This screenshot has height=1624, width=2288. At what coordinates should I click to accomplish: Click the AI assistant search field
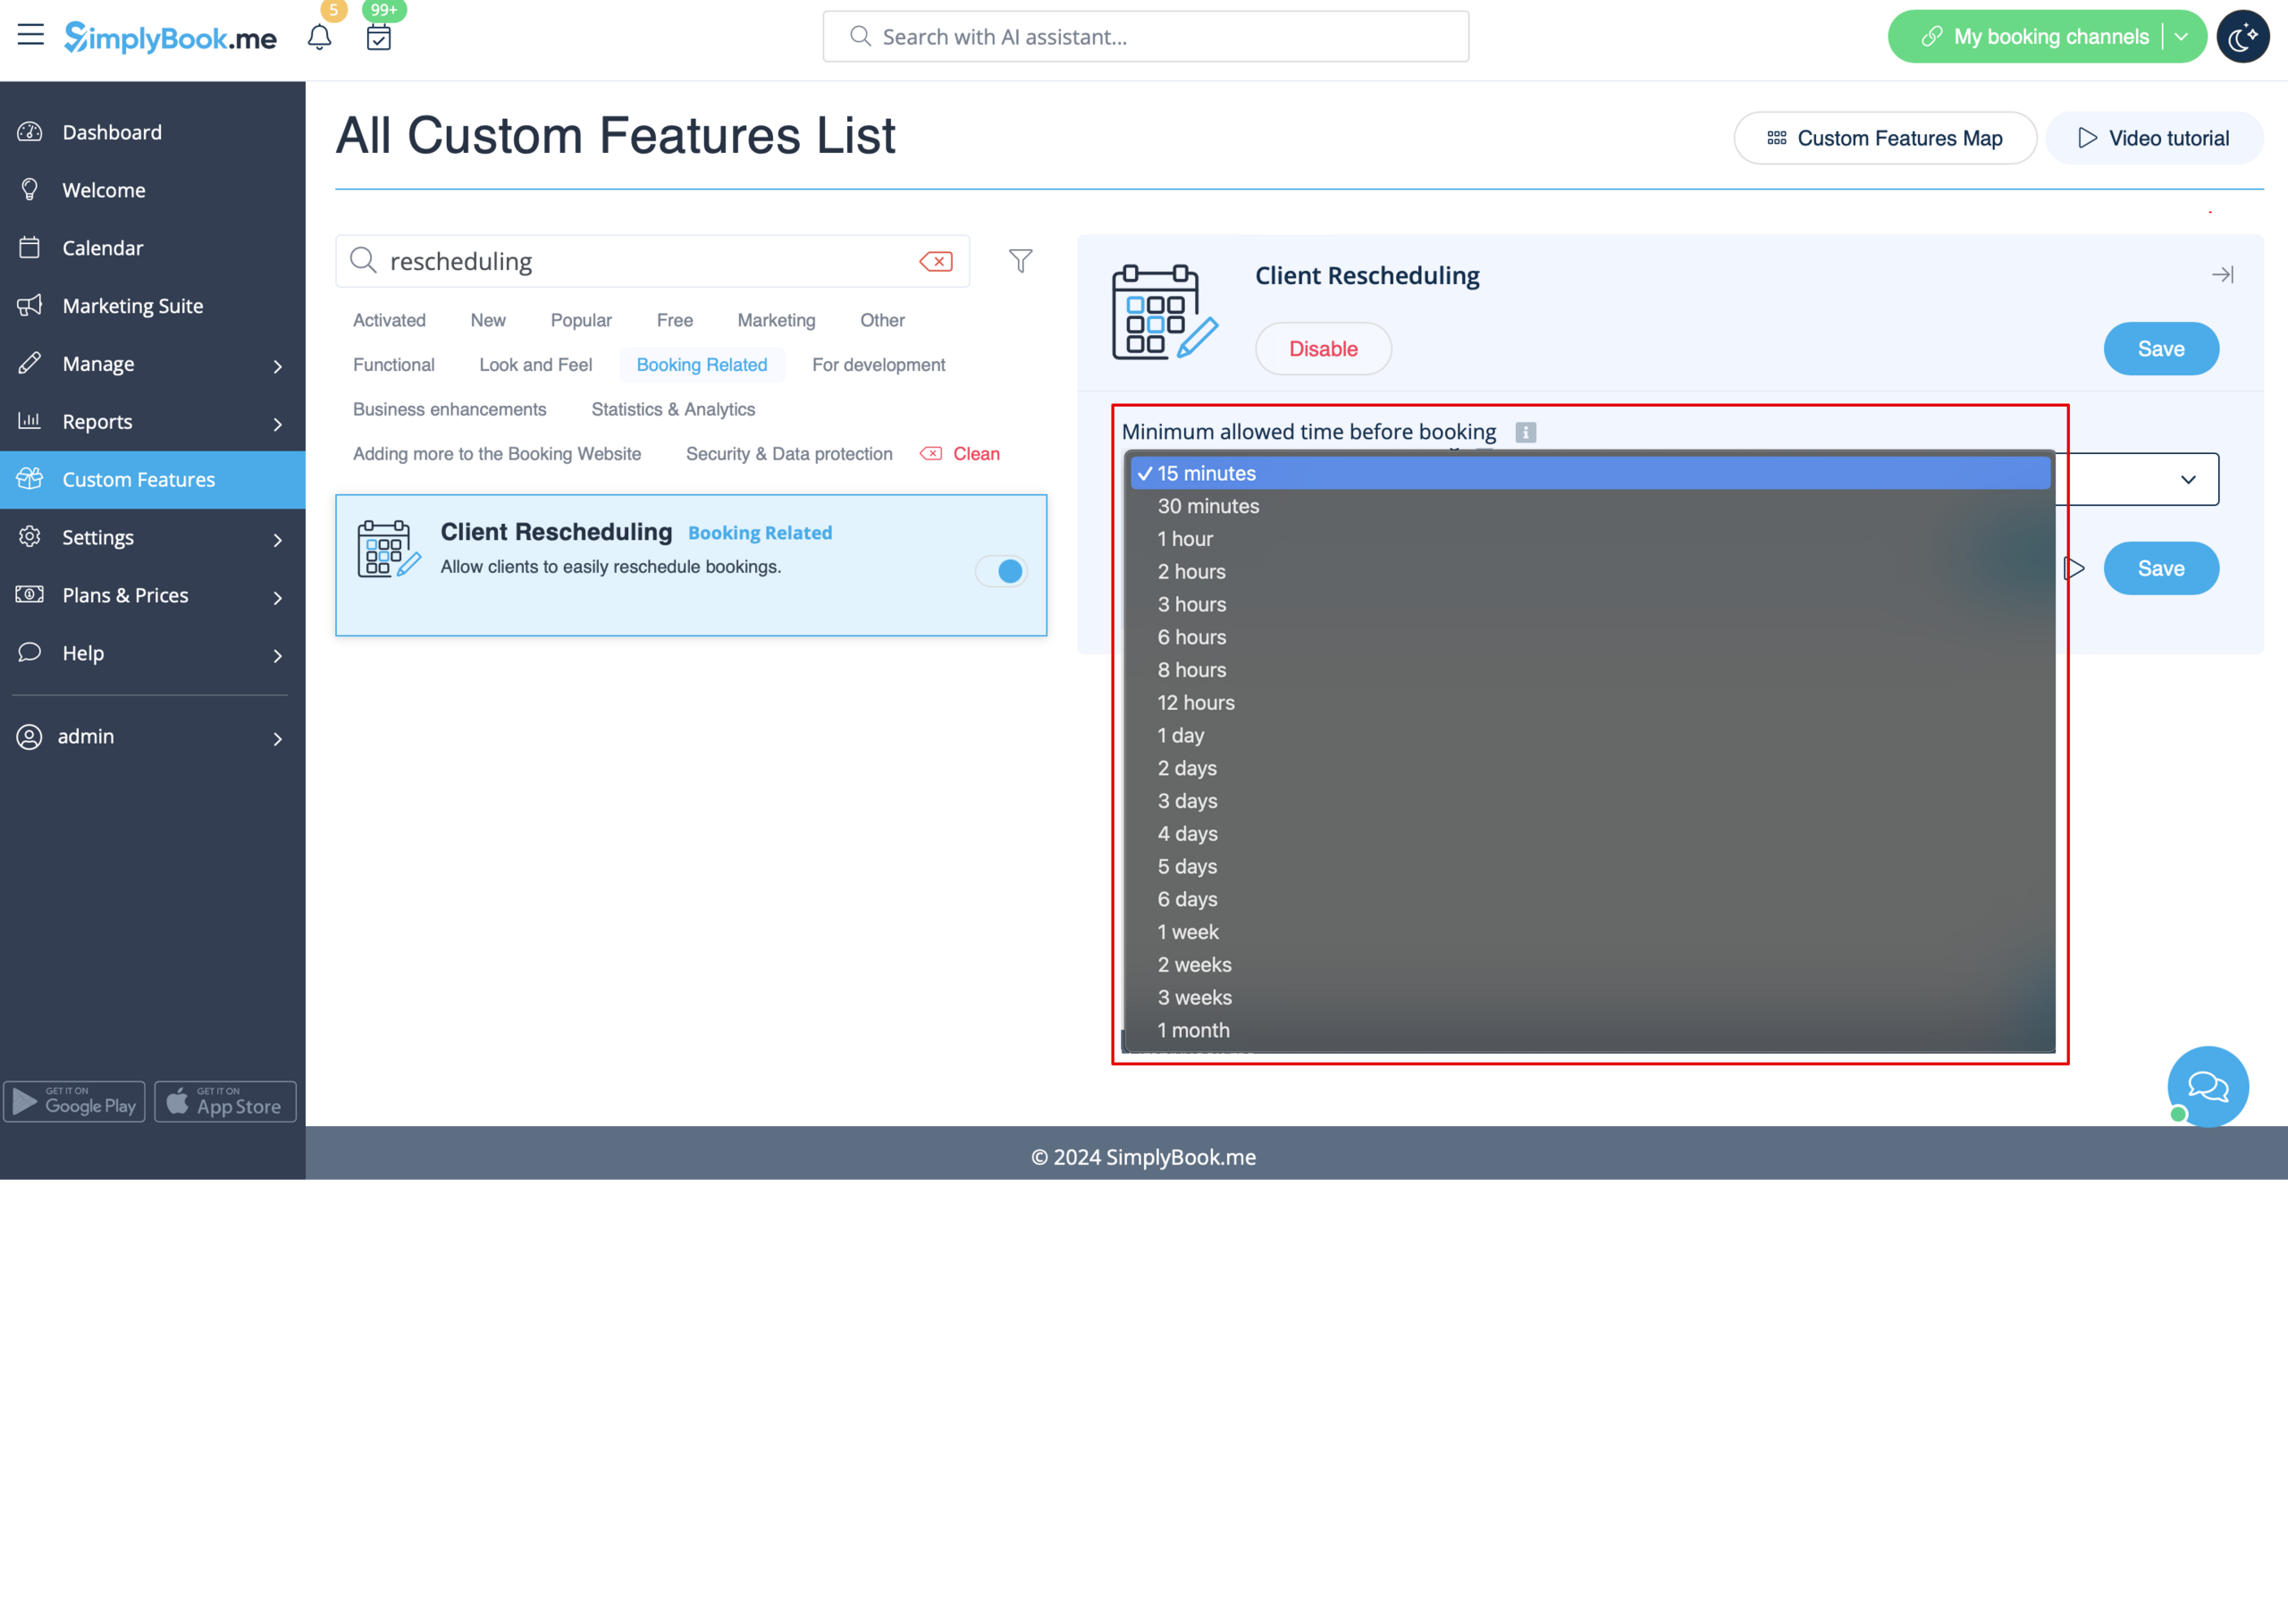tap(1145, 37)
